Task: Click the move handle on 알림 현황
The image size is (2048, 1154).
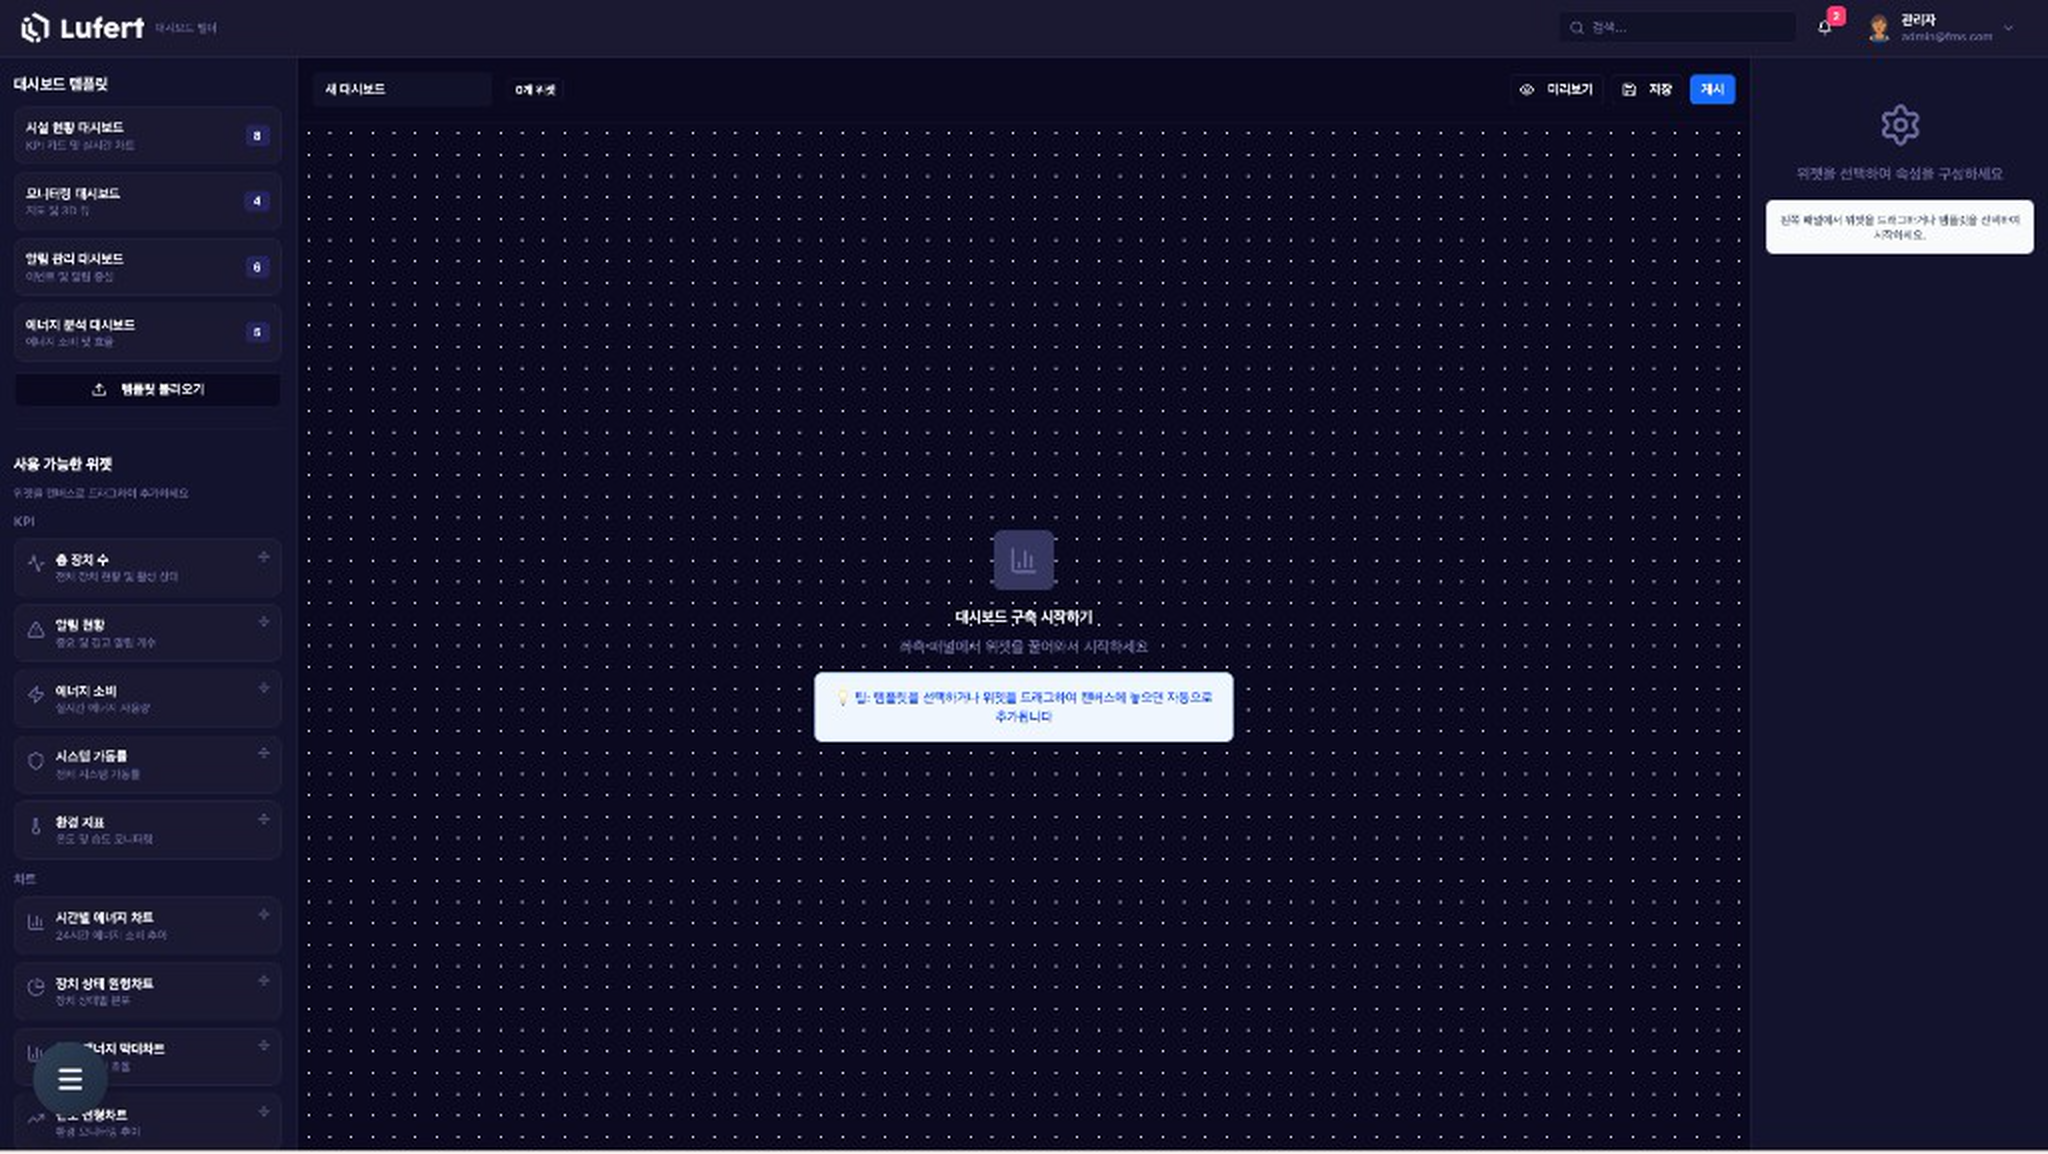Action: [264, 622]
